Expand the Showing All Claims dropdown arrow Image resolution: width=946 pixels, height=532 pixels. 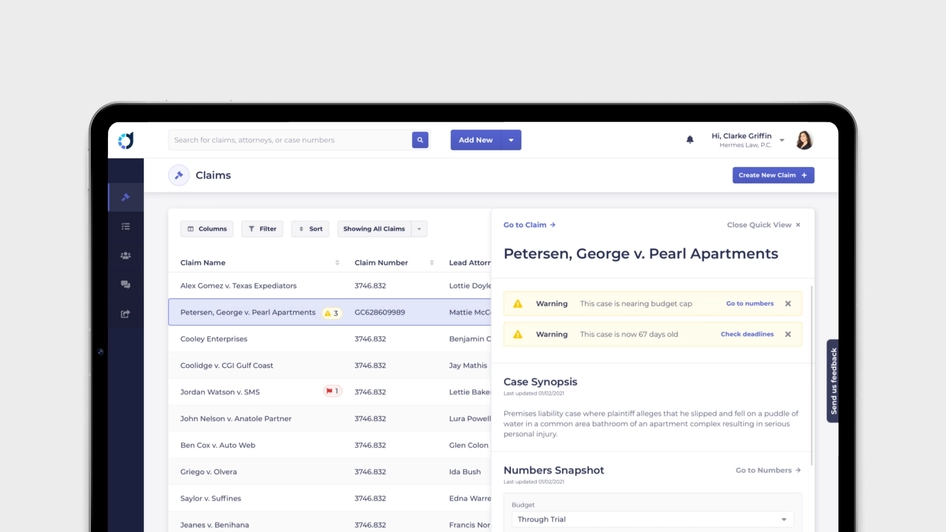point(419,229)
